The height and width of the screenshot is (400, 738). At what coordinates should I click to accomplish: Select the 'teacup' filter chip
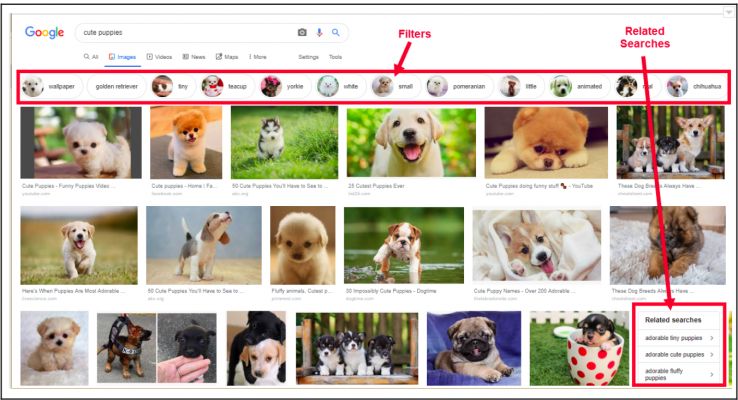(x=226, y=87)
